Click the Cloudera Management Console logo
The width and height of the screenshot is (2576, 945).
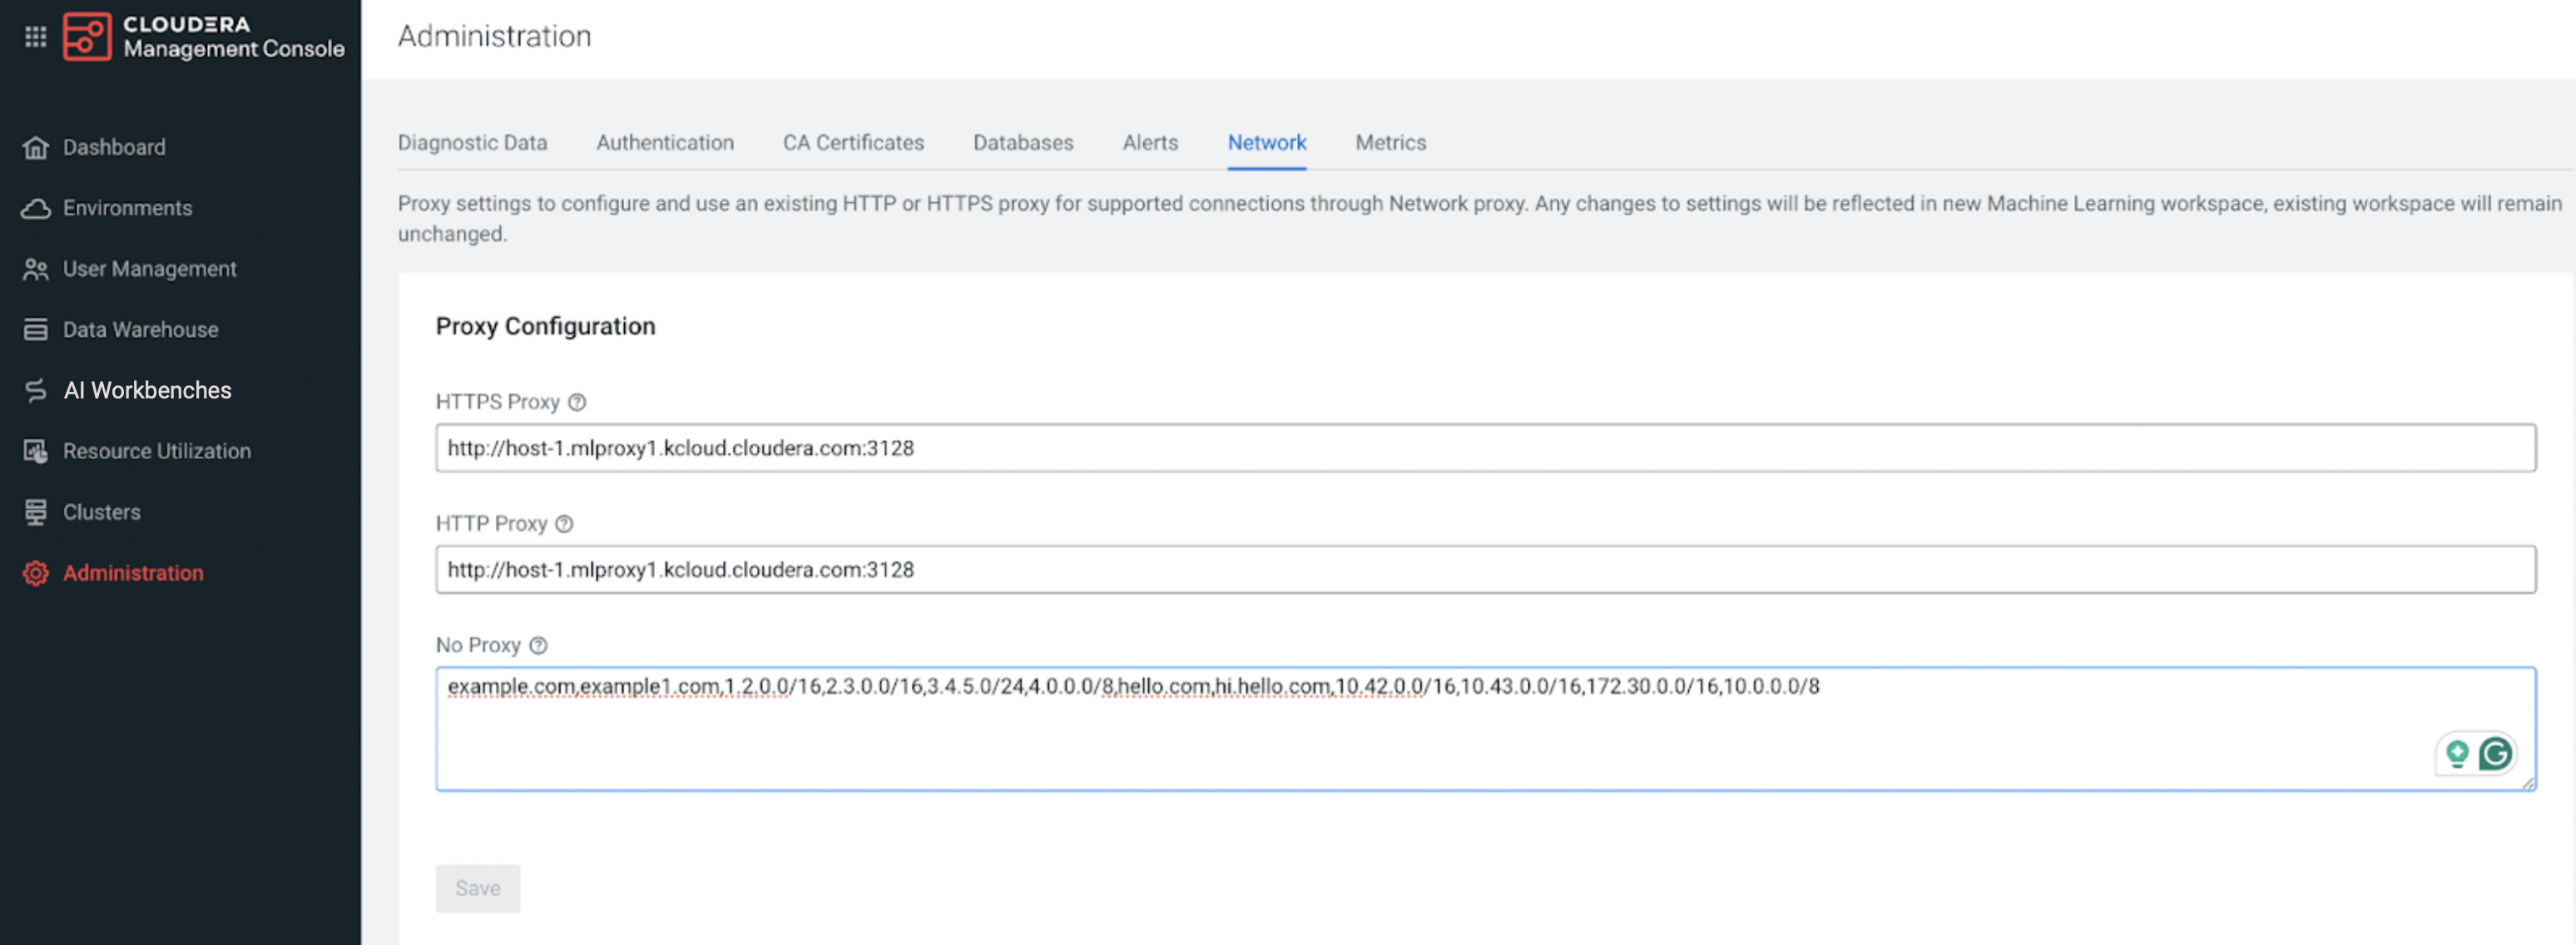[x=87, y=37]
